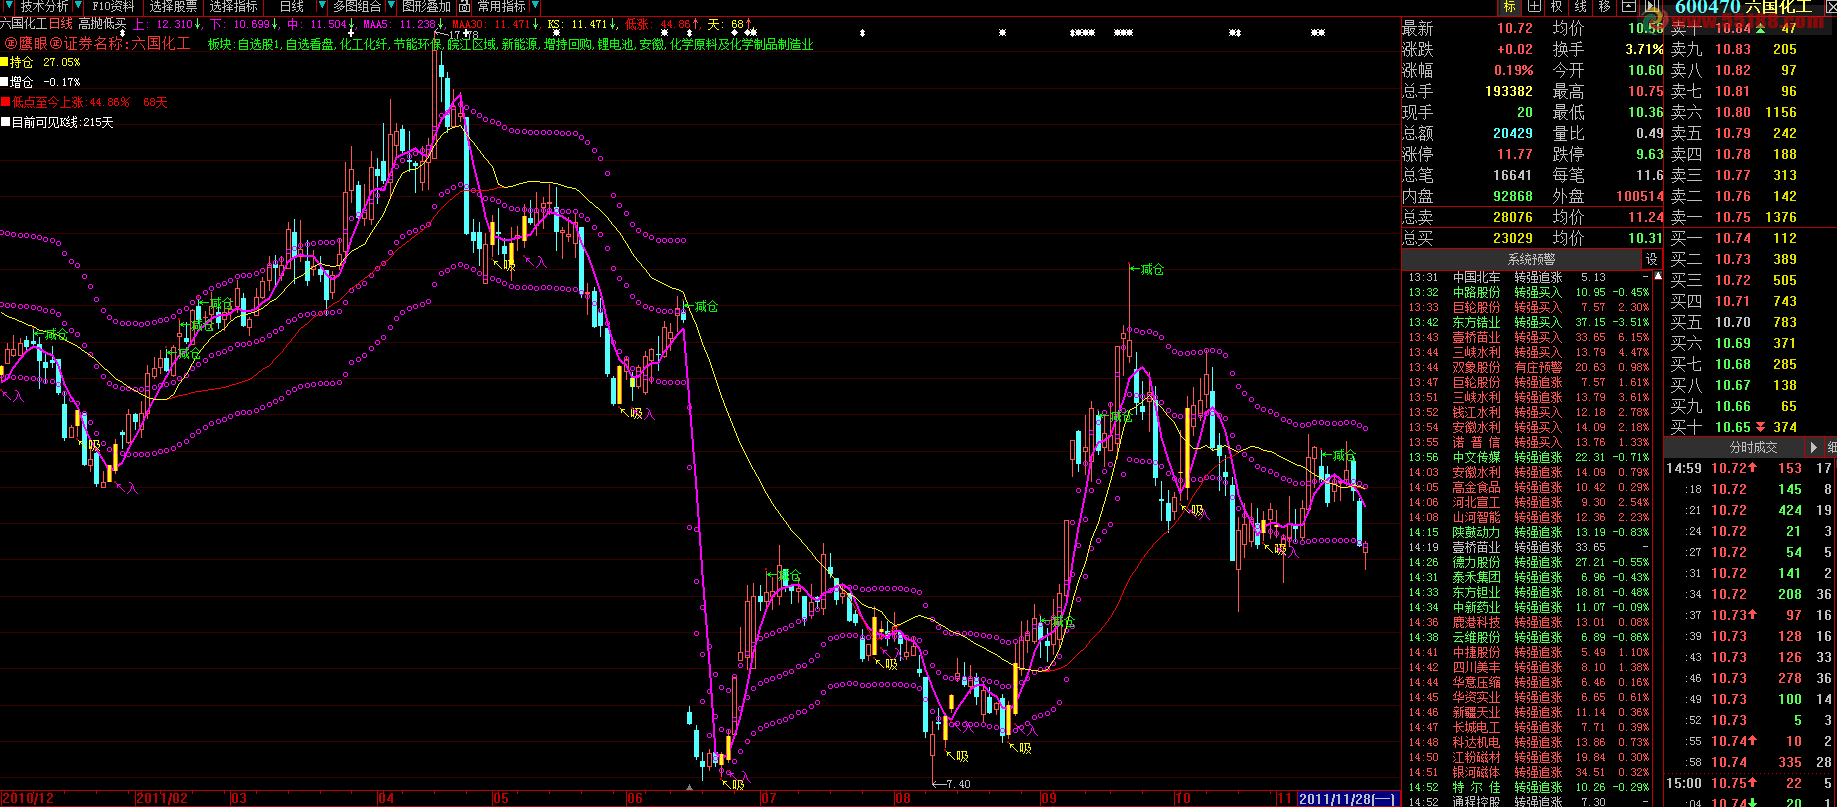Open the leftmost dropdown arrow in toolbar
The image size is (1837, 807).
(x=8, y=7)
